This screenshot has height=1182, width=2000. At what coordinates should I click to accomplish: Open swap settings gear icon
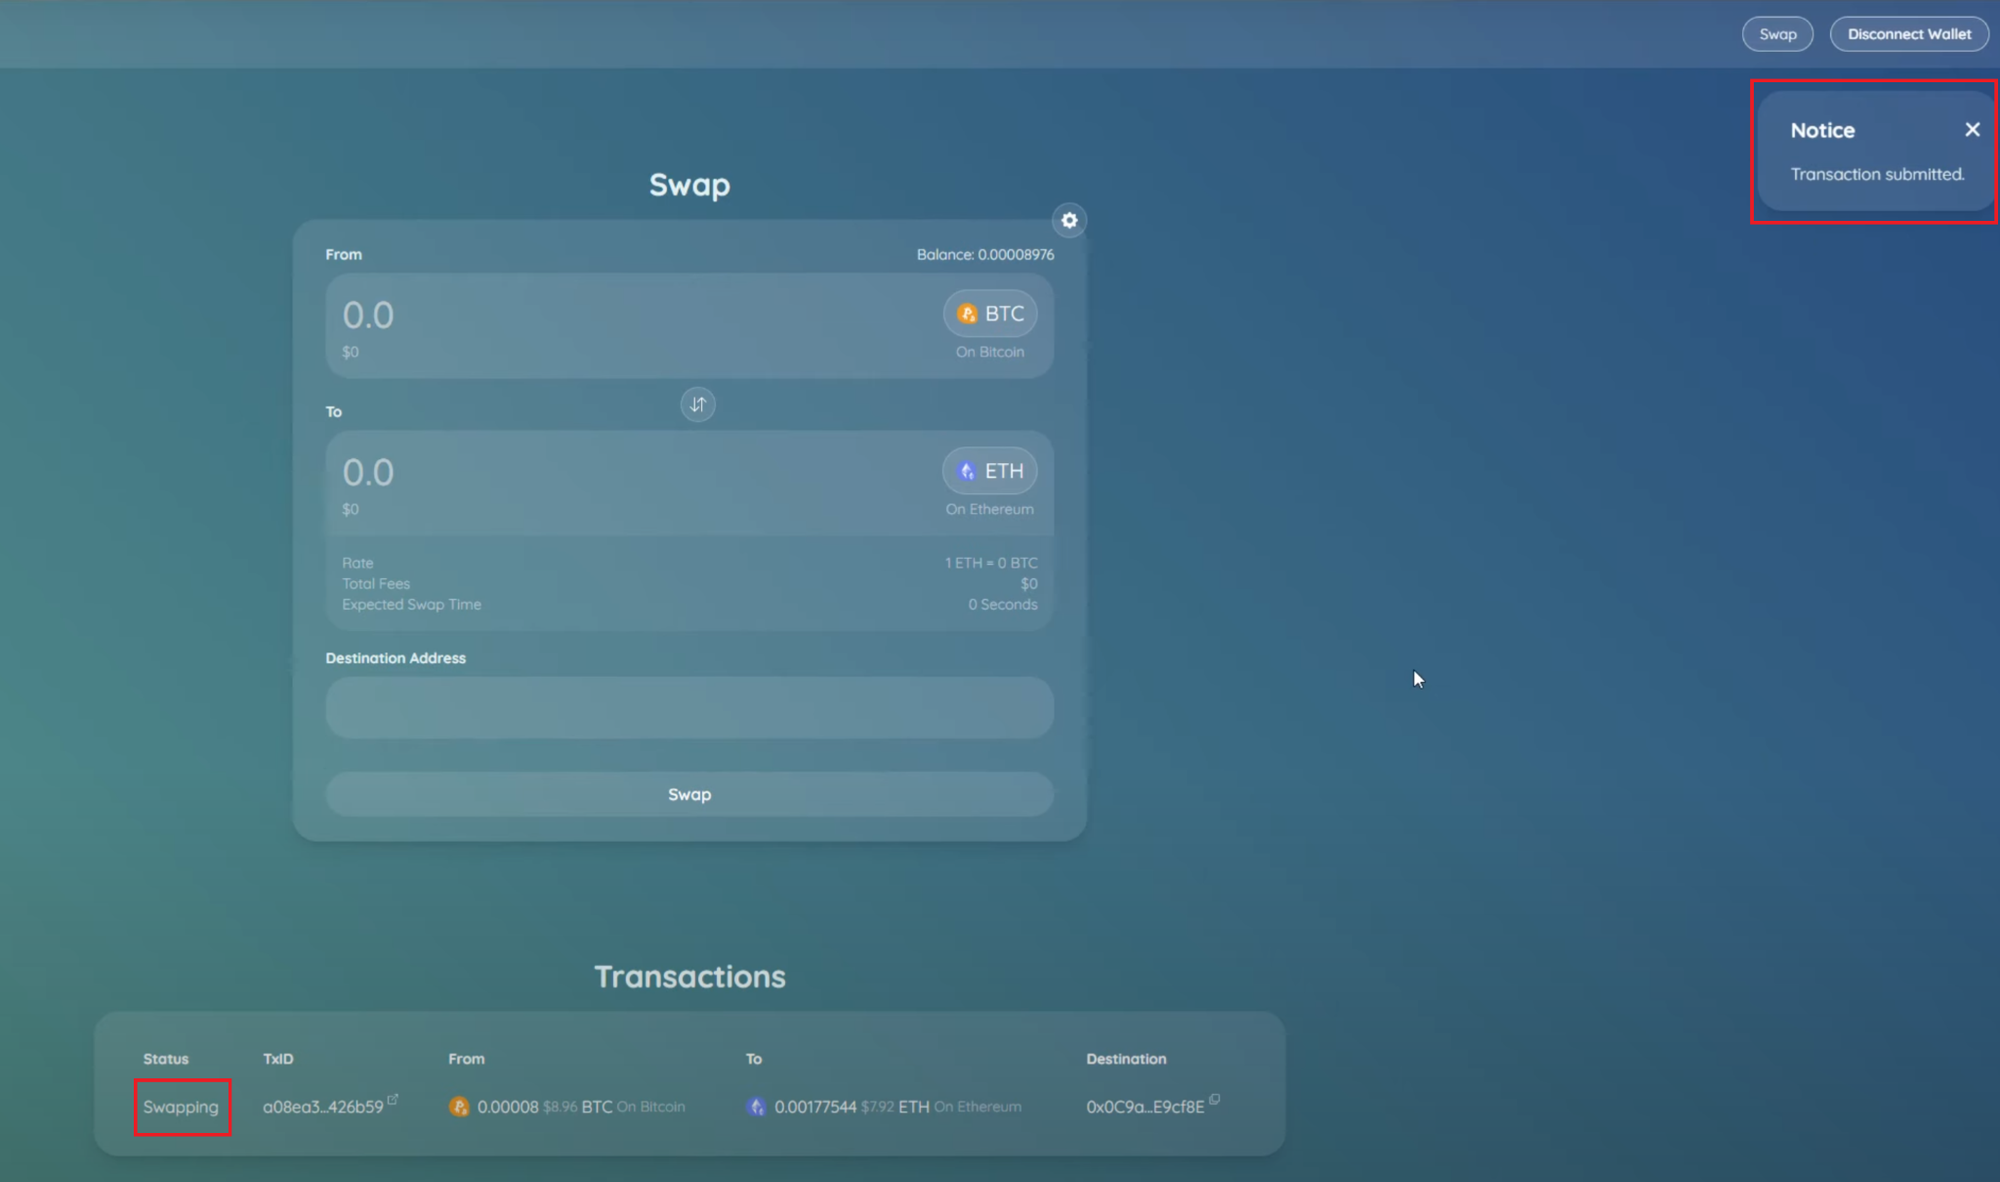click(1069, 220)
